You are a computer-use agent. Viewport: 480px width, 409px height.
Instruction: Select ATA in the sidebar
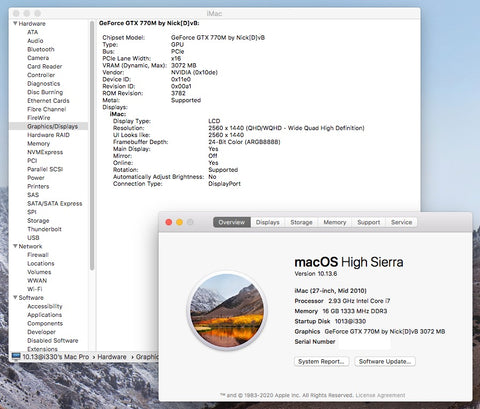point(33,32)
